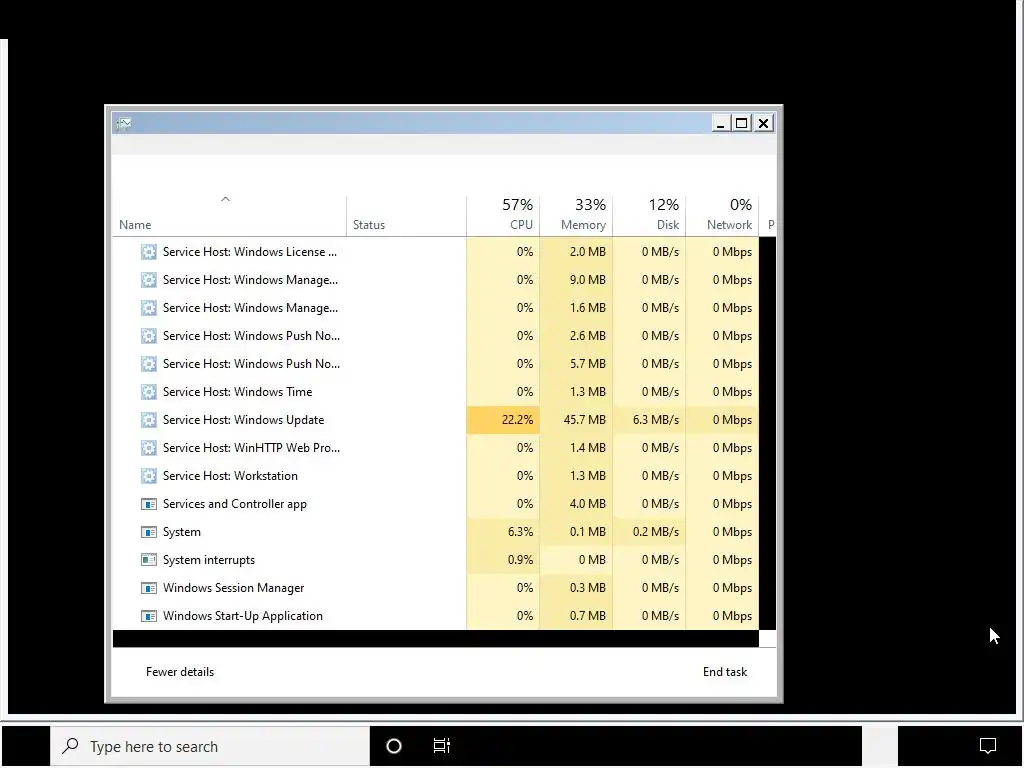The width and height of the screenshot is (1024, 768).
Task: Select the System process name
Action: coord(182,532)
